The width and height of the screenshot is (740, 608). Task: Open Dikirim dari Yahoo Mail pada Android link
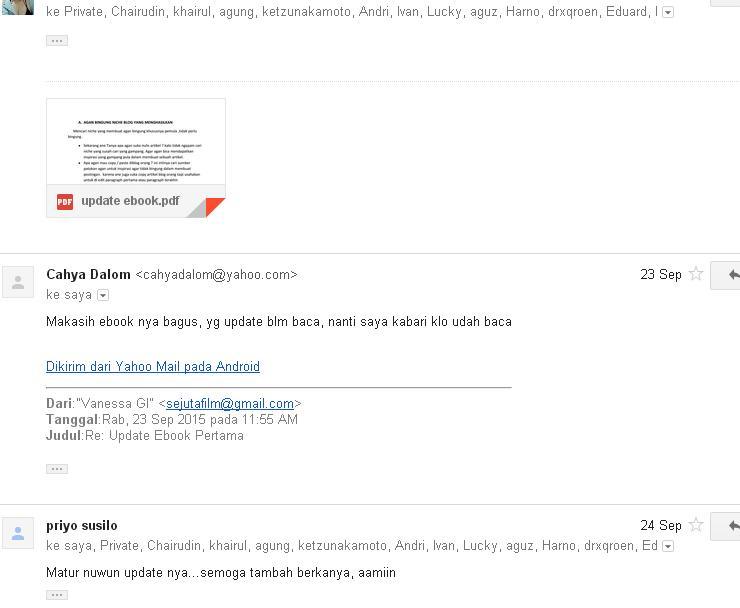pos(153,367)
